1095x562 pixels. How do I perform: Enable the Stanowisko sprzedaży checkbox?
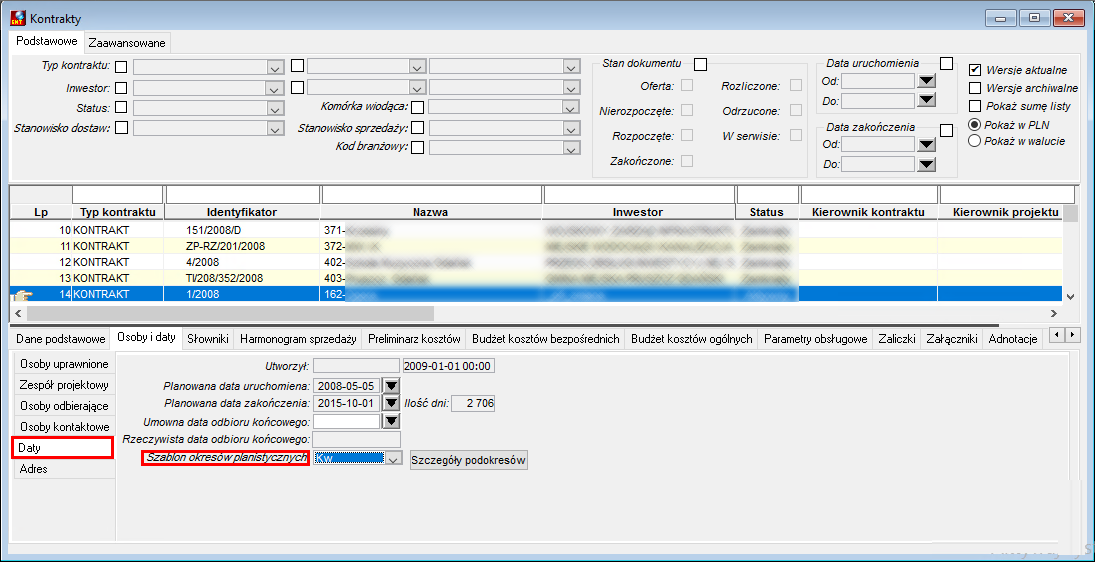(418, 128)
